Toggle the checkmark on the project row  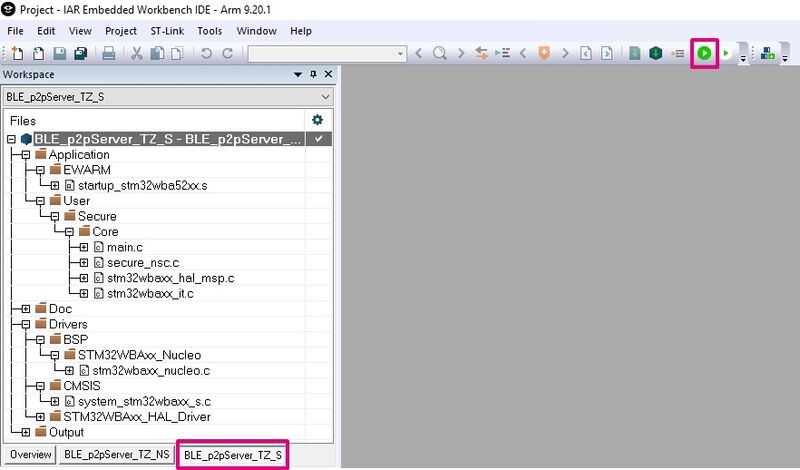pyautogui.click(x=318, y=139)
